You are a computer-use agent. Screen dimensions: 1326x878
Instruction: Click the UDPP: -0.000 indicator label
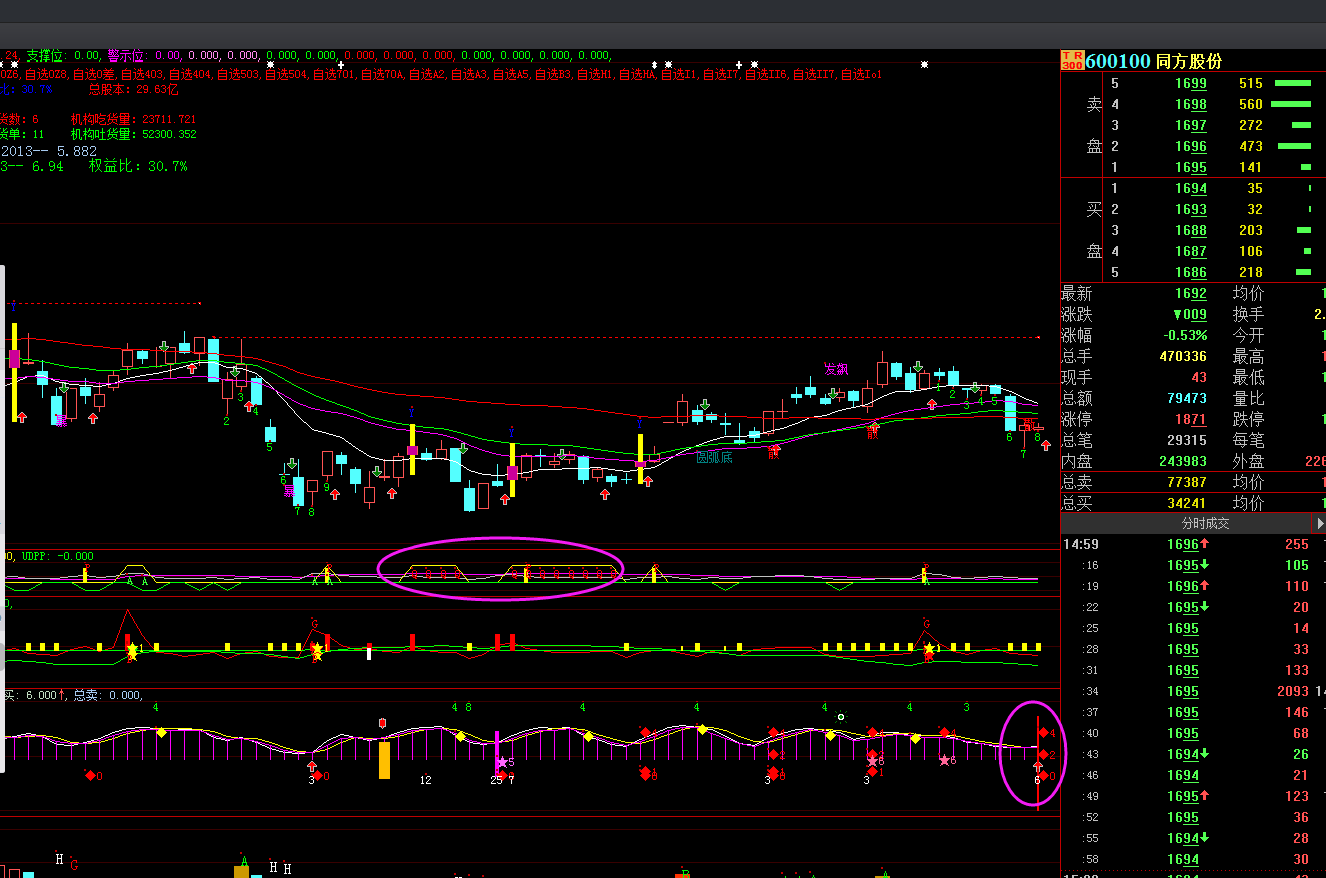(57, 556)
